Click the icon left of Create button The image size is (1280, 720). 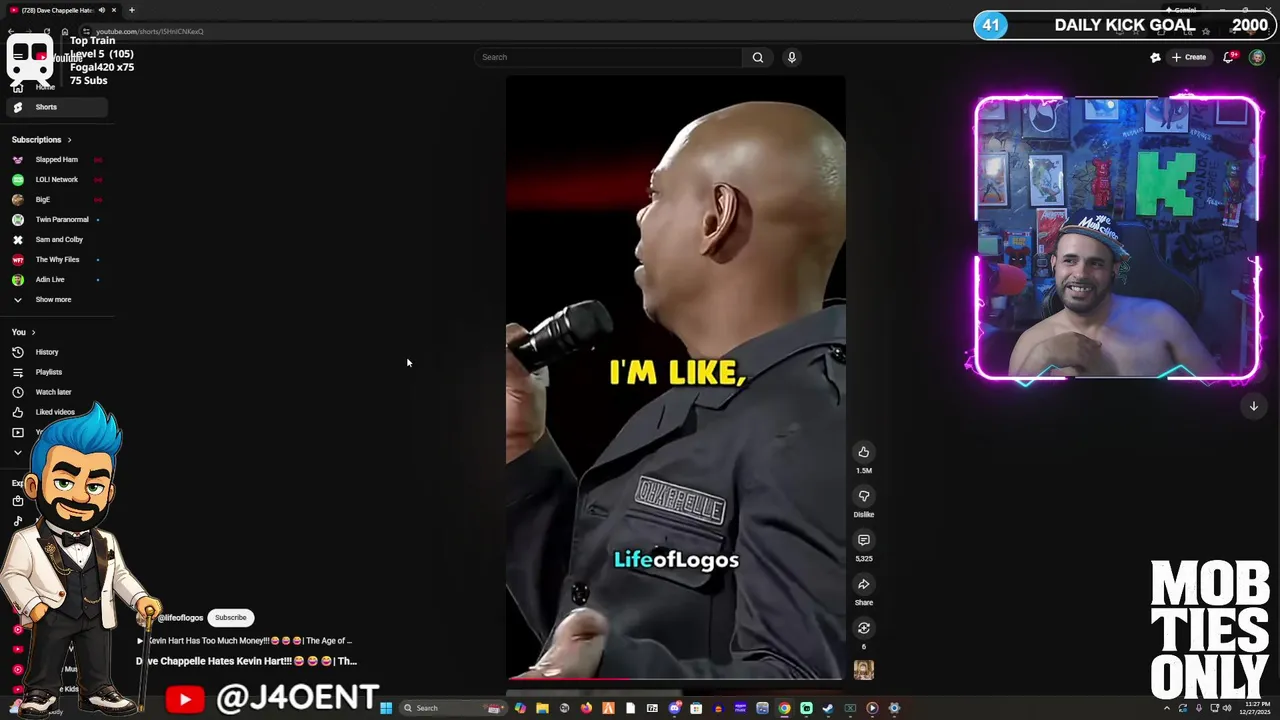tap(1155, 57)
